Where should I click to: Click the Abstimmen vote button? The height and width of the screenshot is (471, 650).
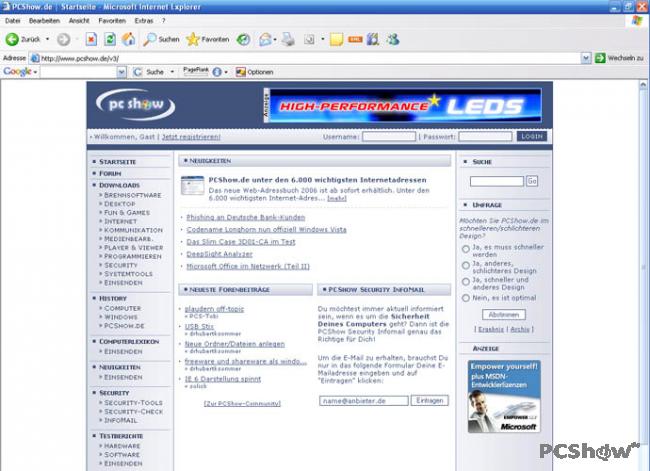504,315
